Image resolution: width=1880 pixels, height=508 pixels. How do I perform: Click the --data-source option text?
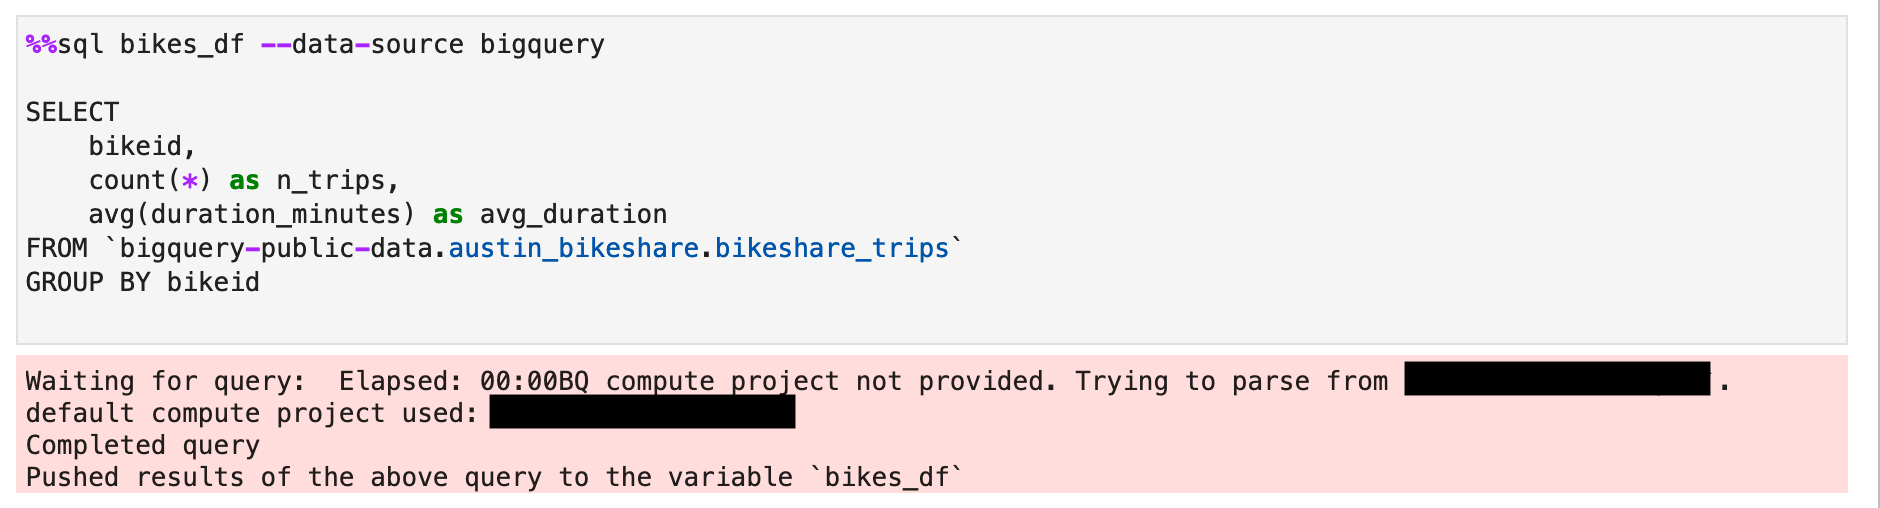(x=362, y=45)
